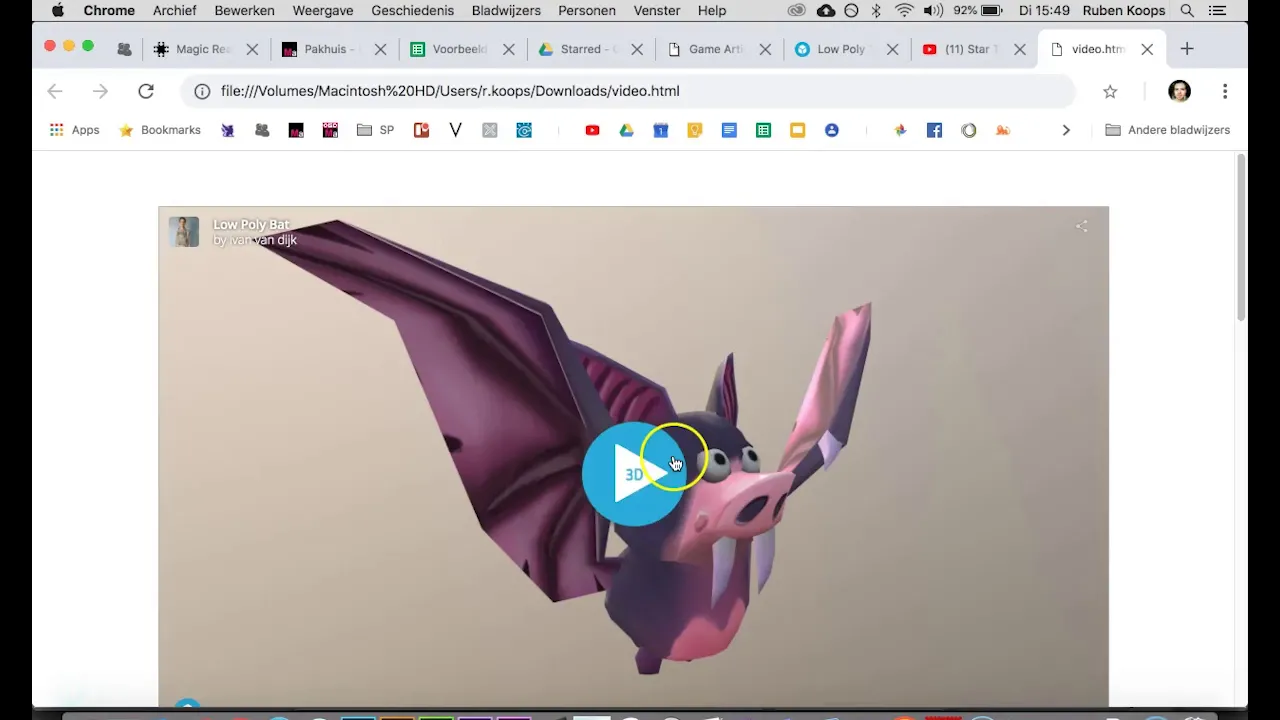Open Andere bladwijzers folder
1280x720 pixels.
click(x=1167, y=130)
